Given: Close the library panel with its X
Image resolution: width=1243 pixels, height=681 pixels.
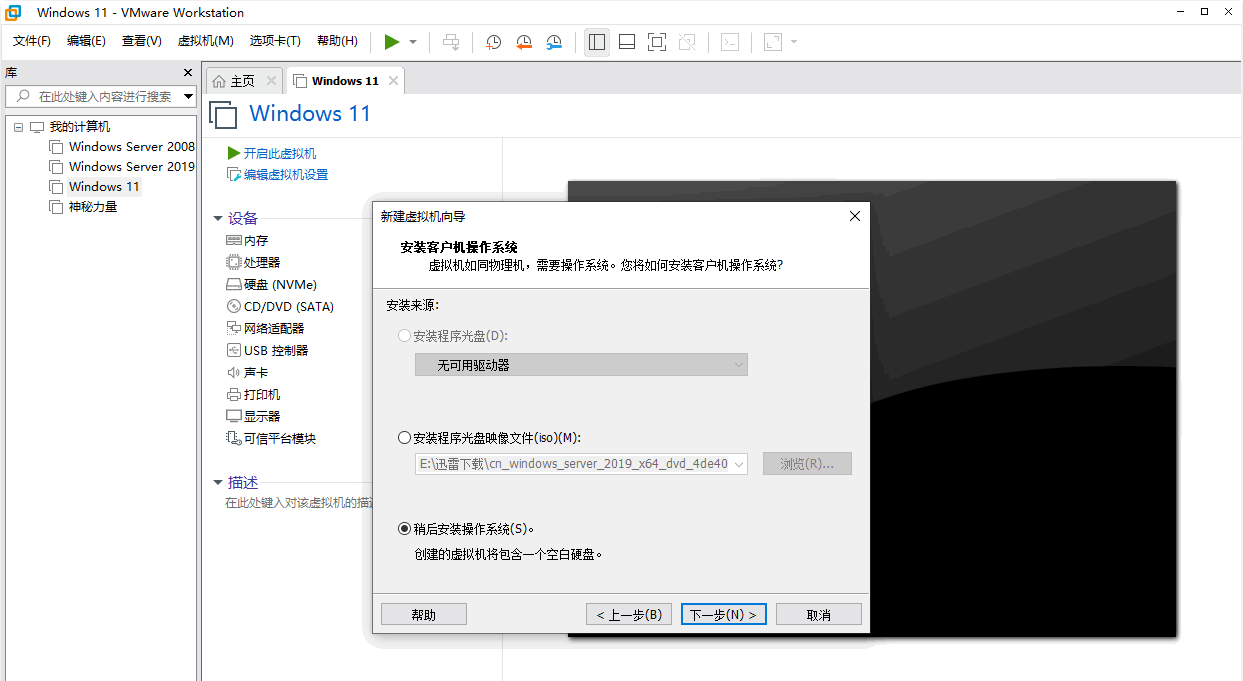Looking at the screenshot, I should 188,73.
